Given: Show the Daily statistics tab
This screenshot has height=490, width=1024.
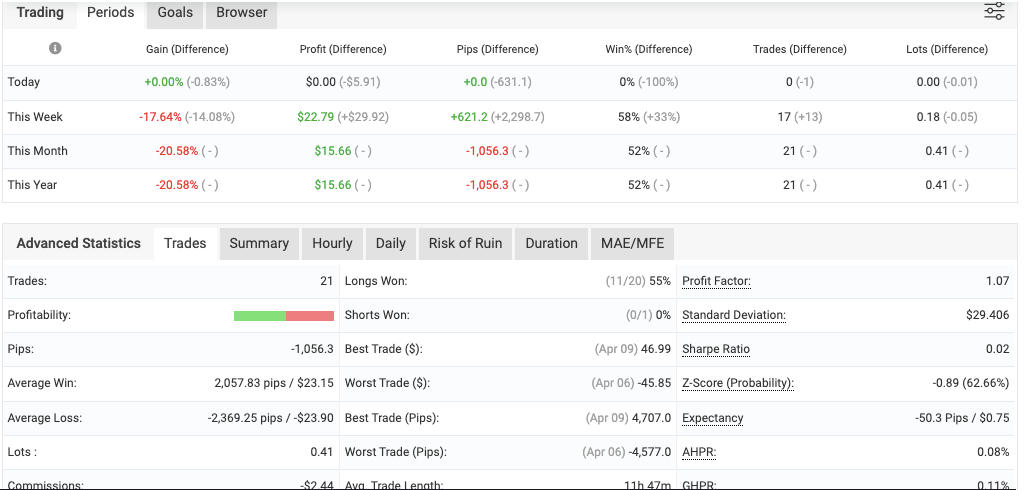Looking at the screenshot, I should [x=390, y=243].
